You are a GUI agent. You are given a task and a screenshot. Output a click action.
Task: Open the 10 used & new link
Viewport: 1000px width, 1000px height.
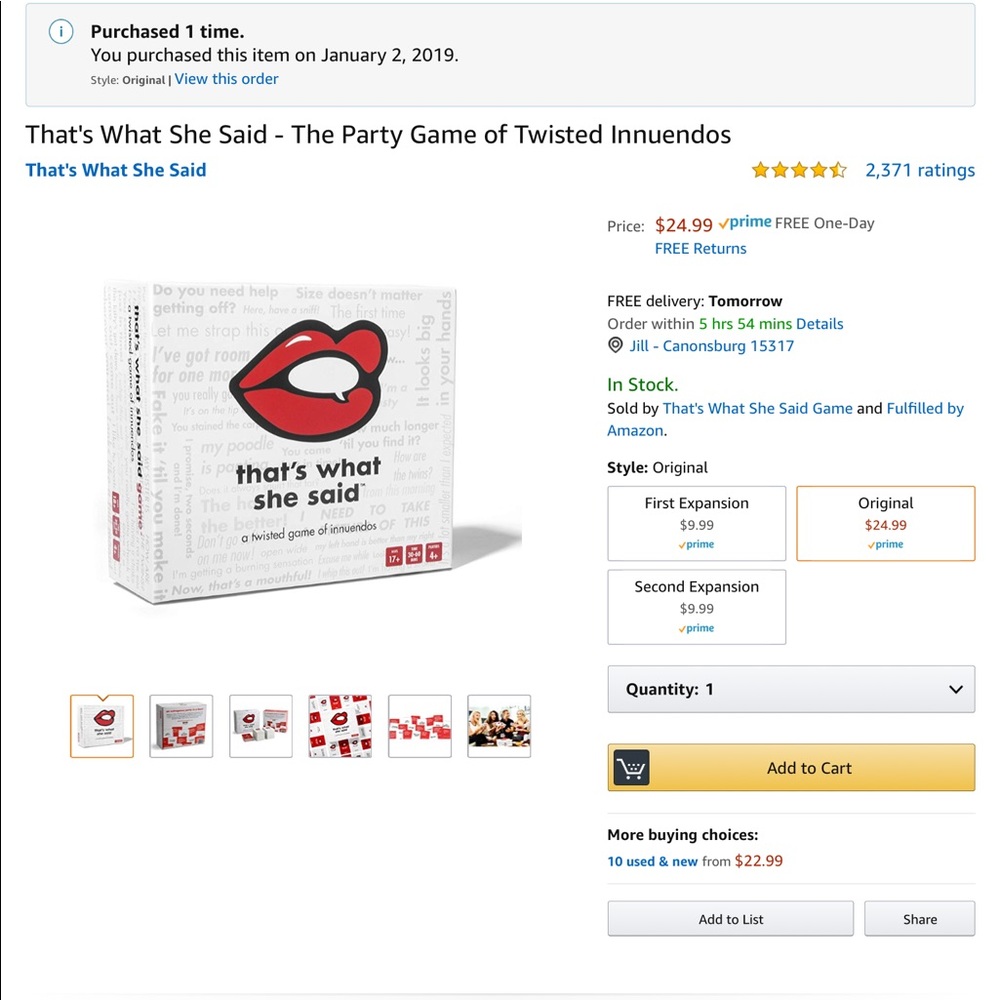pyautogui.click(x=652, y=861)
